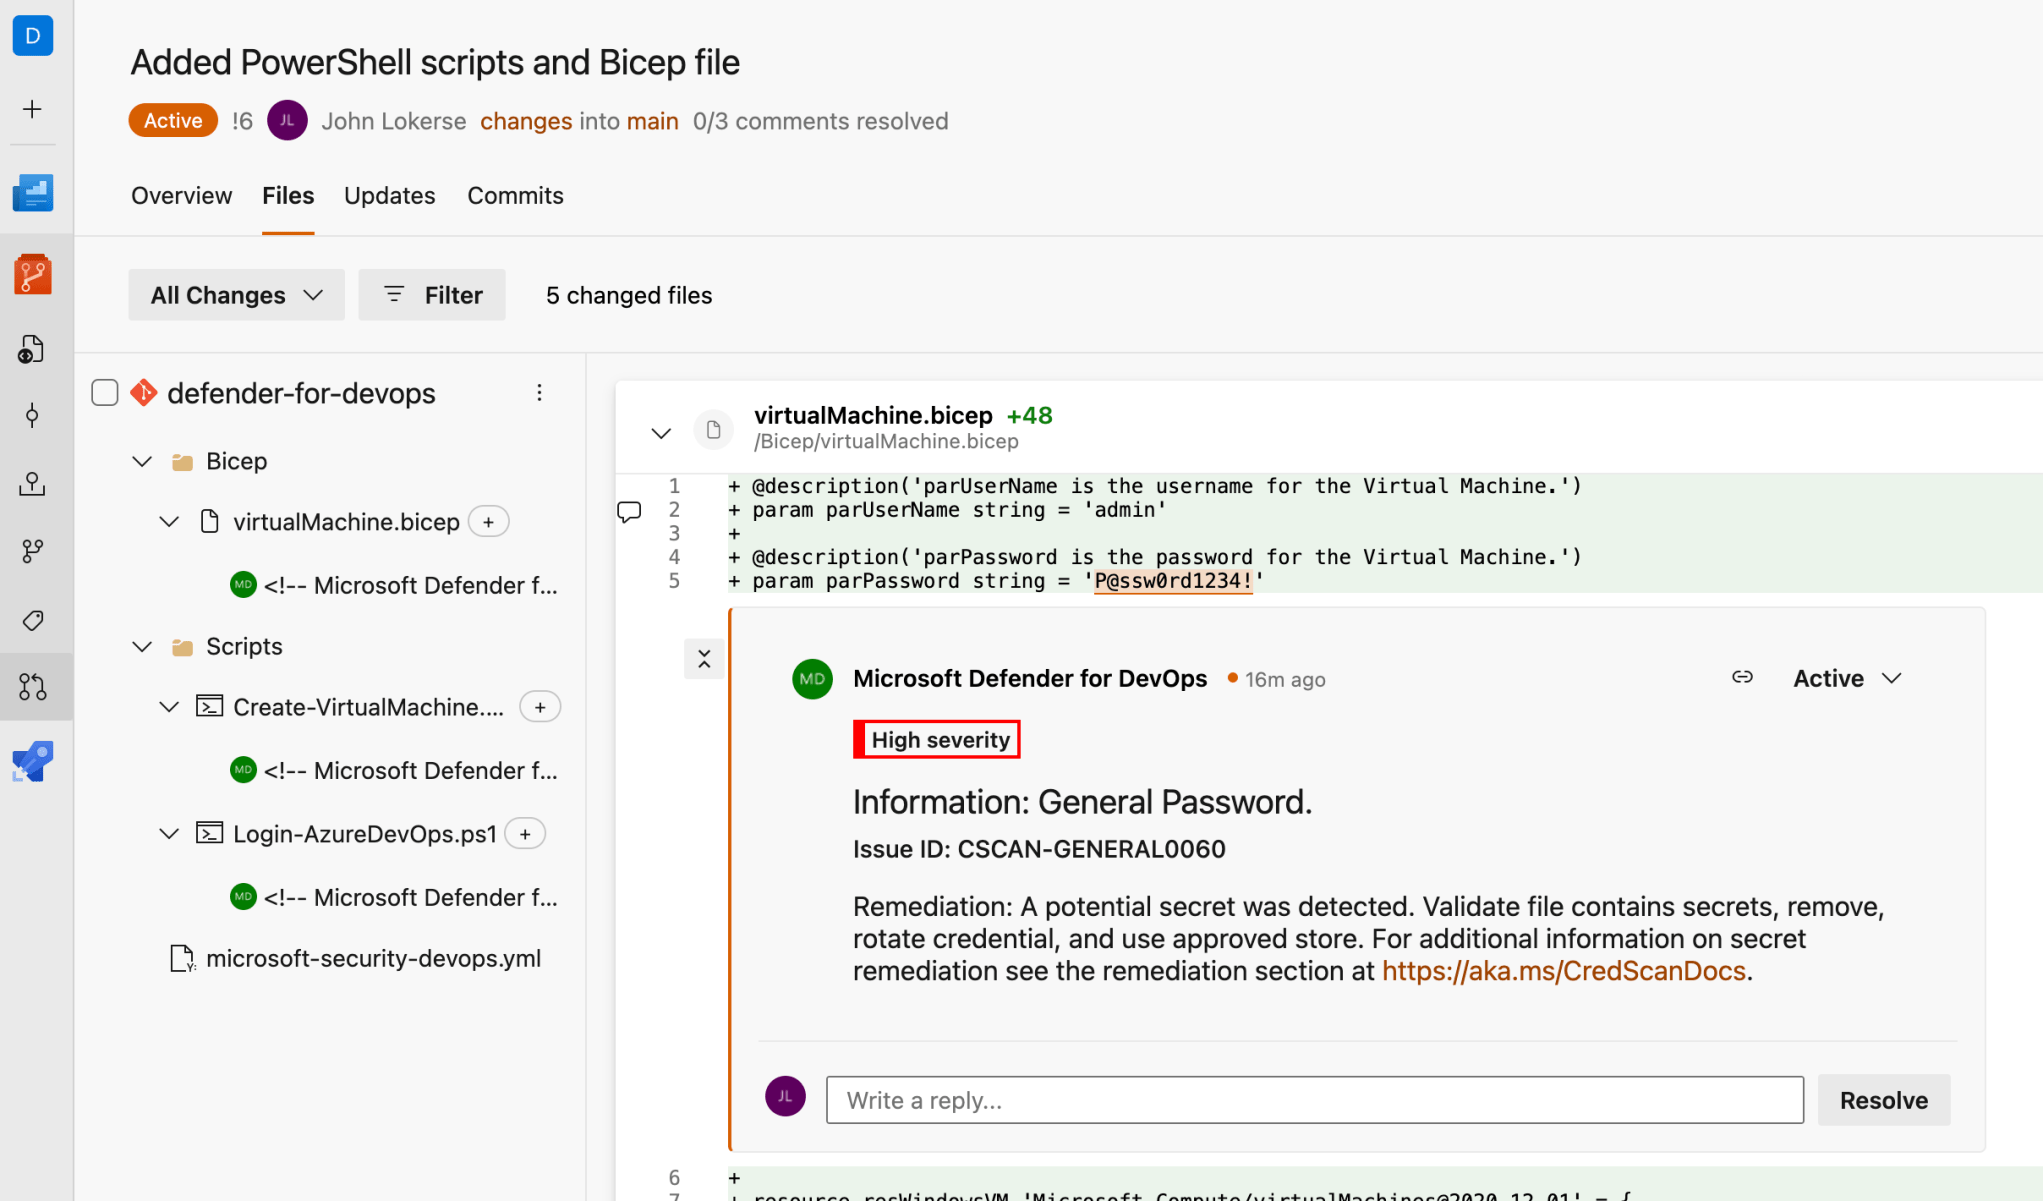Change the comment status via the Active dropdown
Viewport: 2043px width, 1201px height.
pos(1845,677)
